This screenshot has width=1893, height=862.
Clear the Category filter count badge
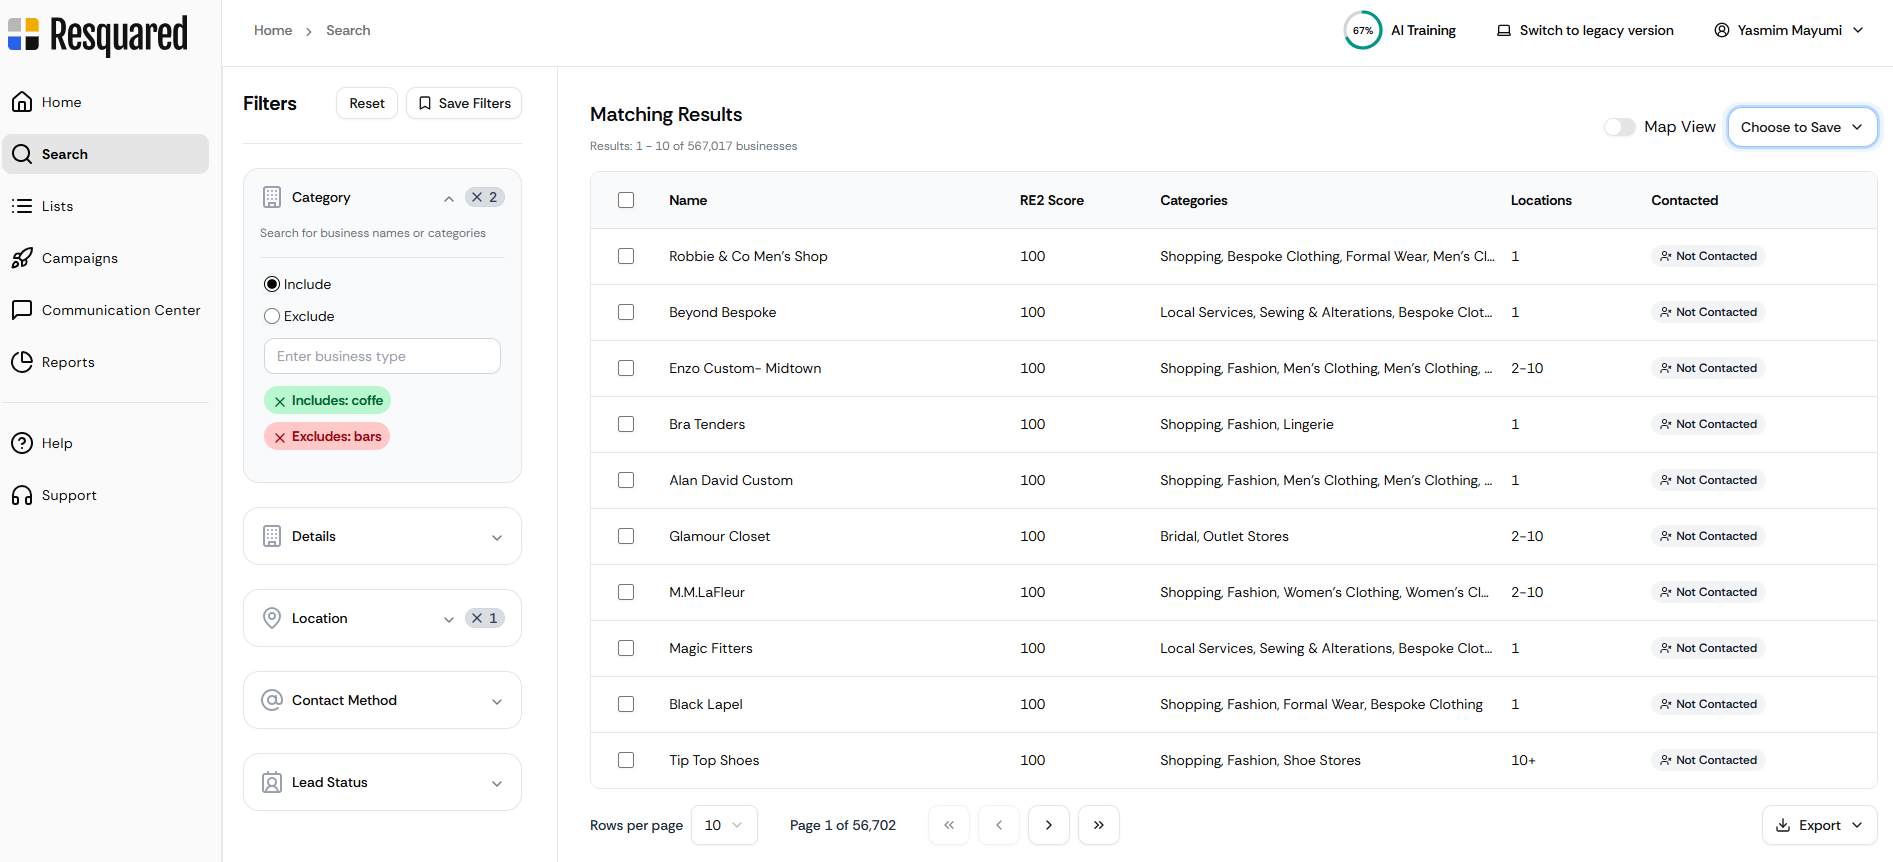tap(478, 197)
